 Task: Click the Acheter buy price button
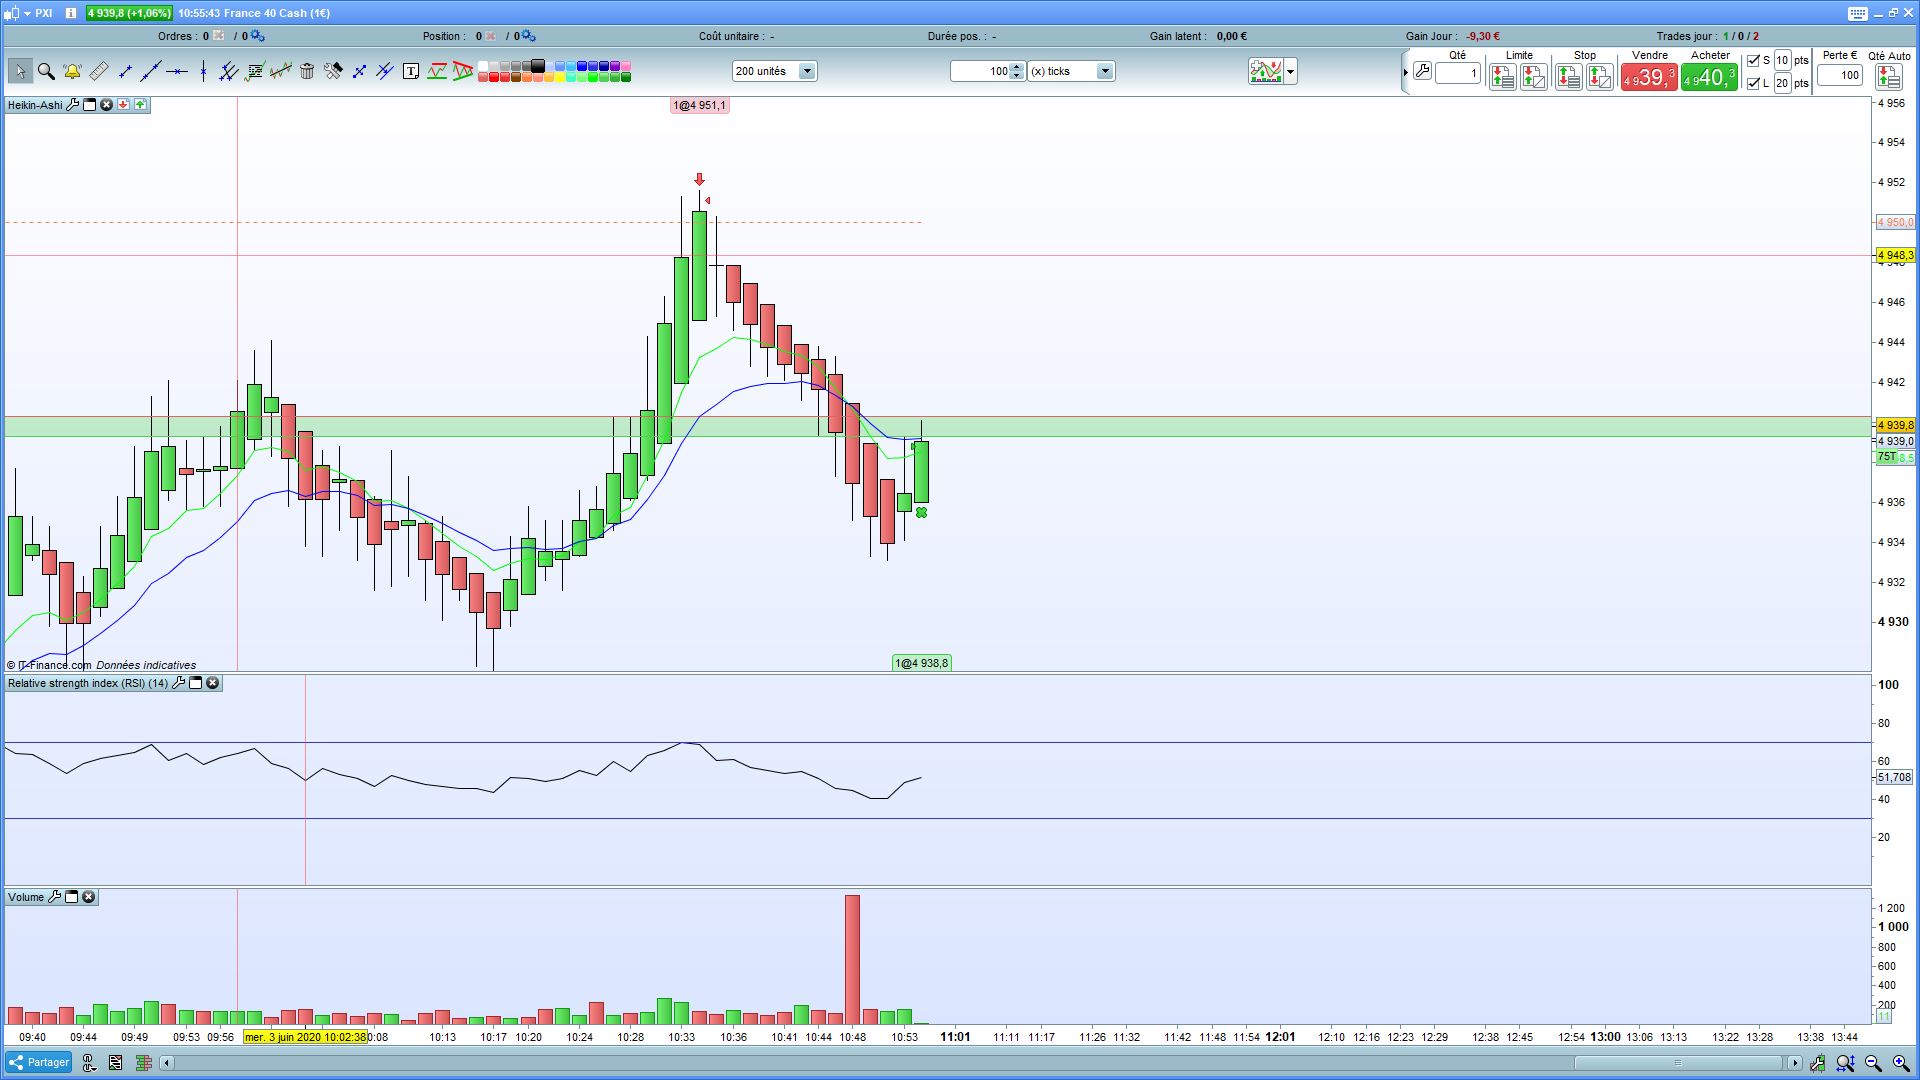pos(1708,77)
